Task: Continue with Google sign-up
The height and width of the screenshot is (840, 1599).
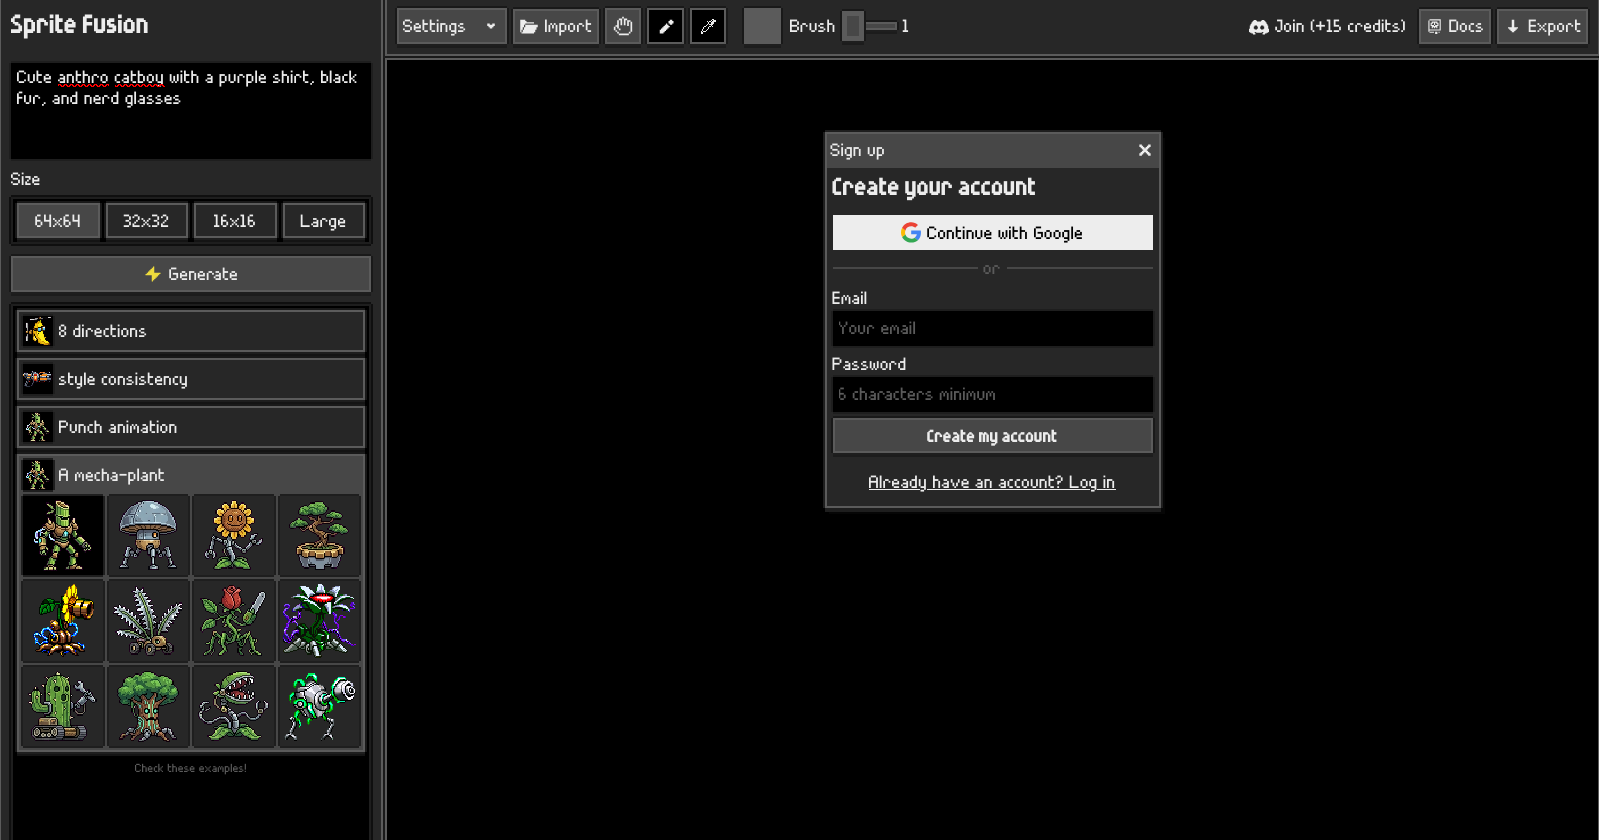Action: click(993, 233)
